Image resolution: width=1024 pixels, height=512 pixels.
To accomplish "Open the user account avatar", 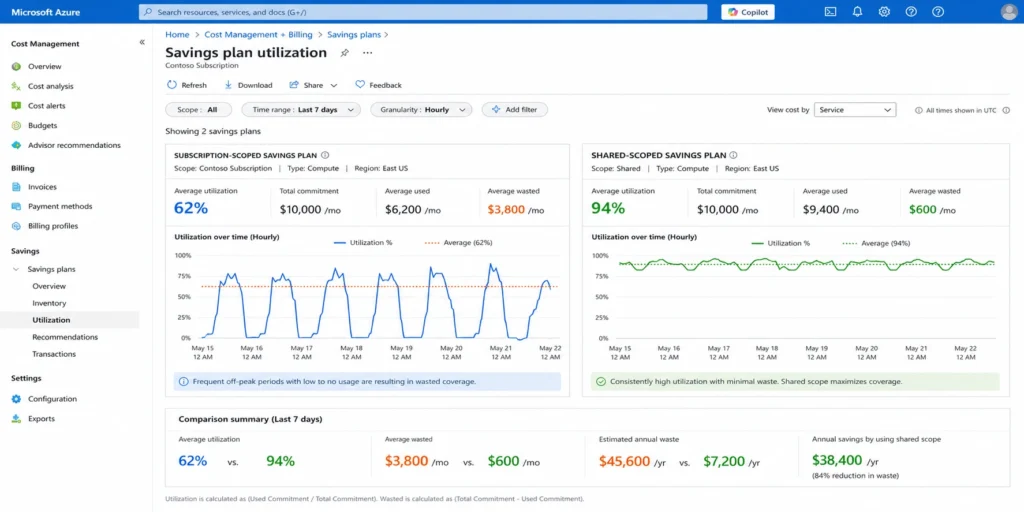I will pos(1009,12).
